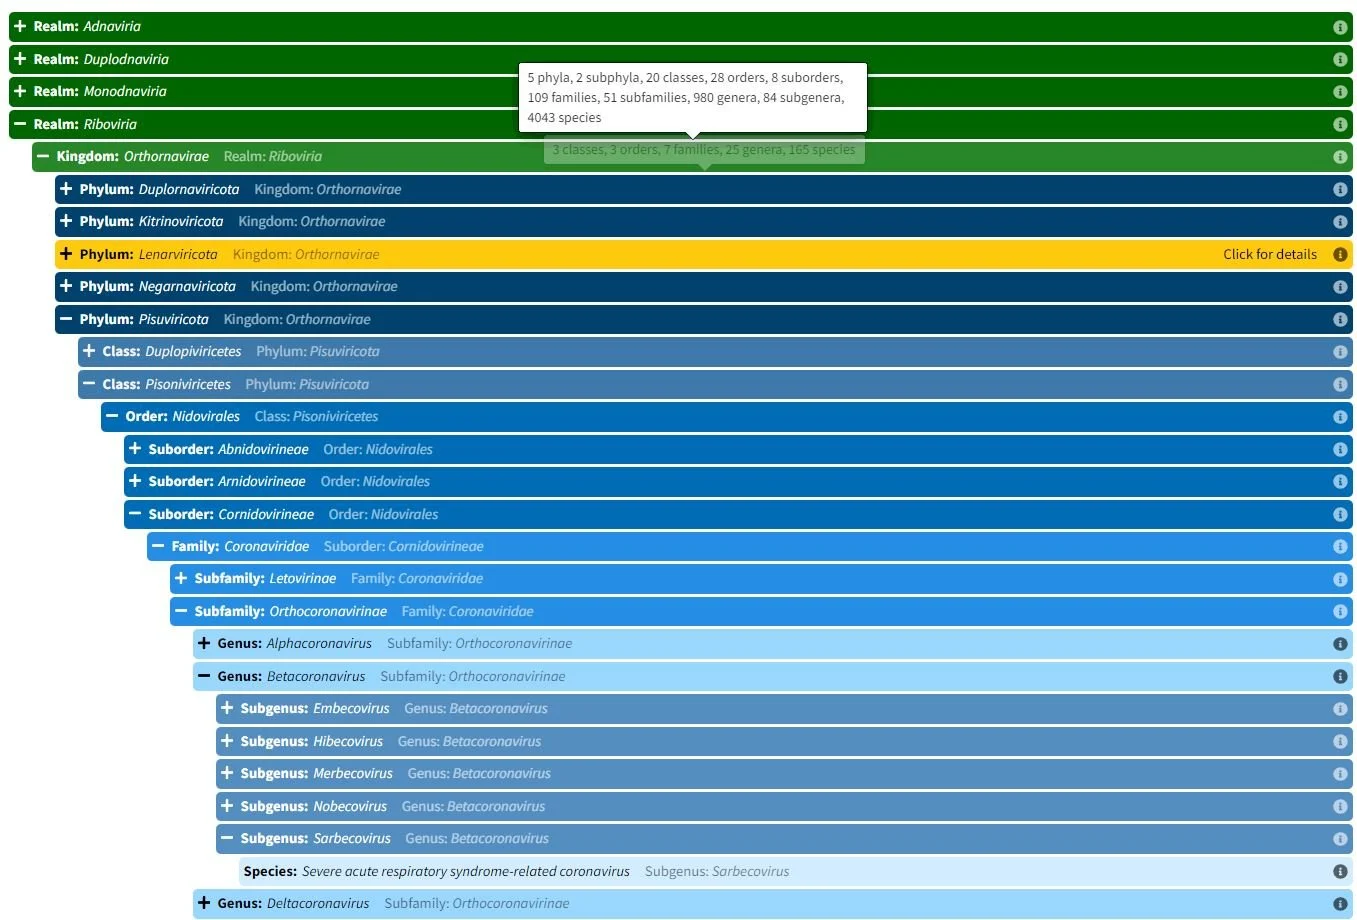Click 'Family: Coronaviridae' label on Letovirinae row
The height and width of the screenshot is (920, 1357).
pos(417,578)
